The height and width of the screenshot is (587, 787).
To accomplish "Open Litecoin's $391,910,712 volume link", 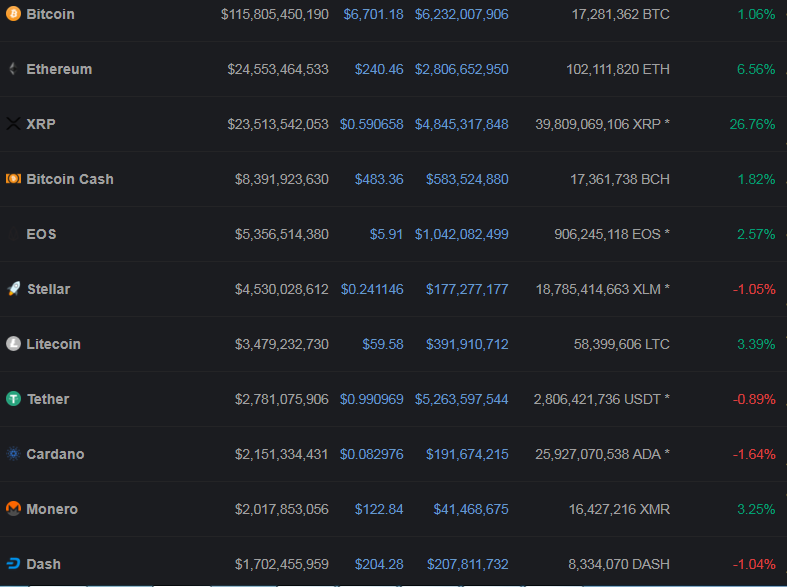I will (x=467, y=344).
